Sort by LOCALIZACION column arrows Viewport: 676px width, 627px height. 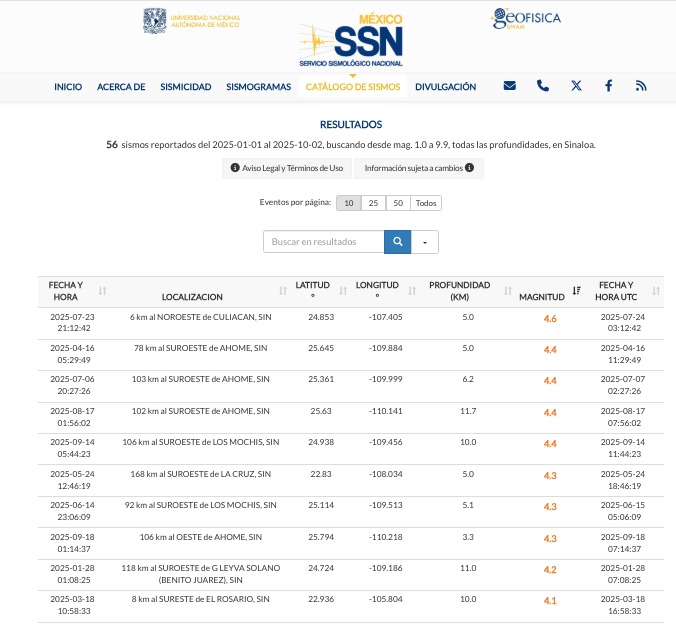283,291
